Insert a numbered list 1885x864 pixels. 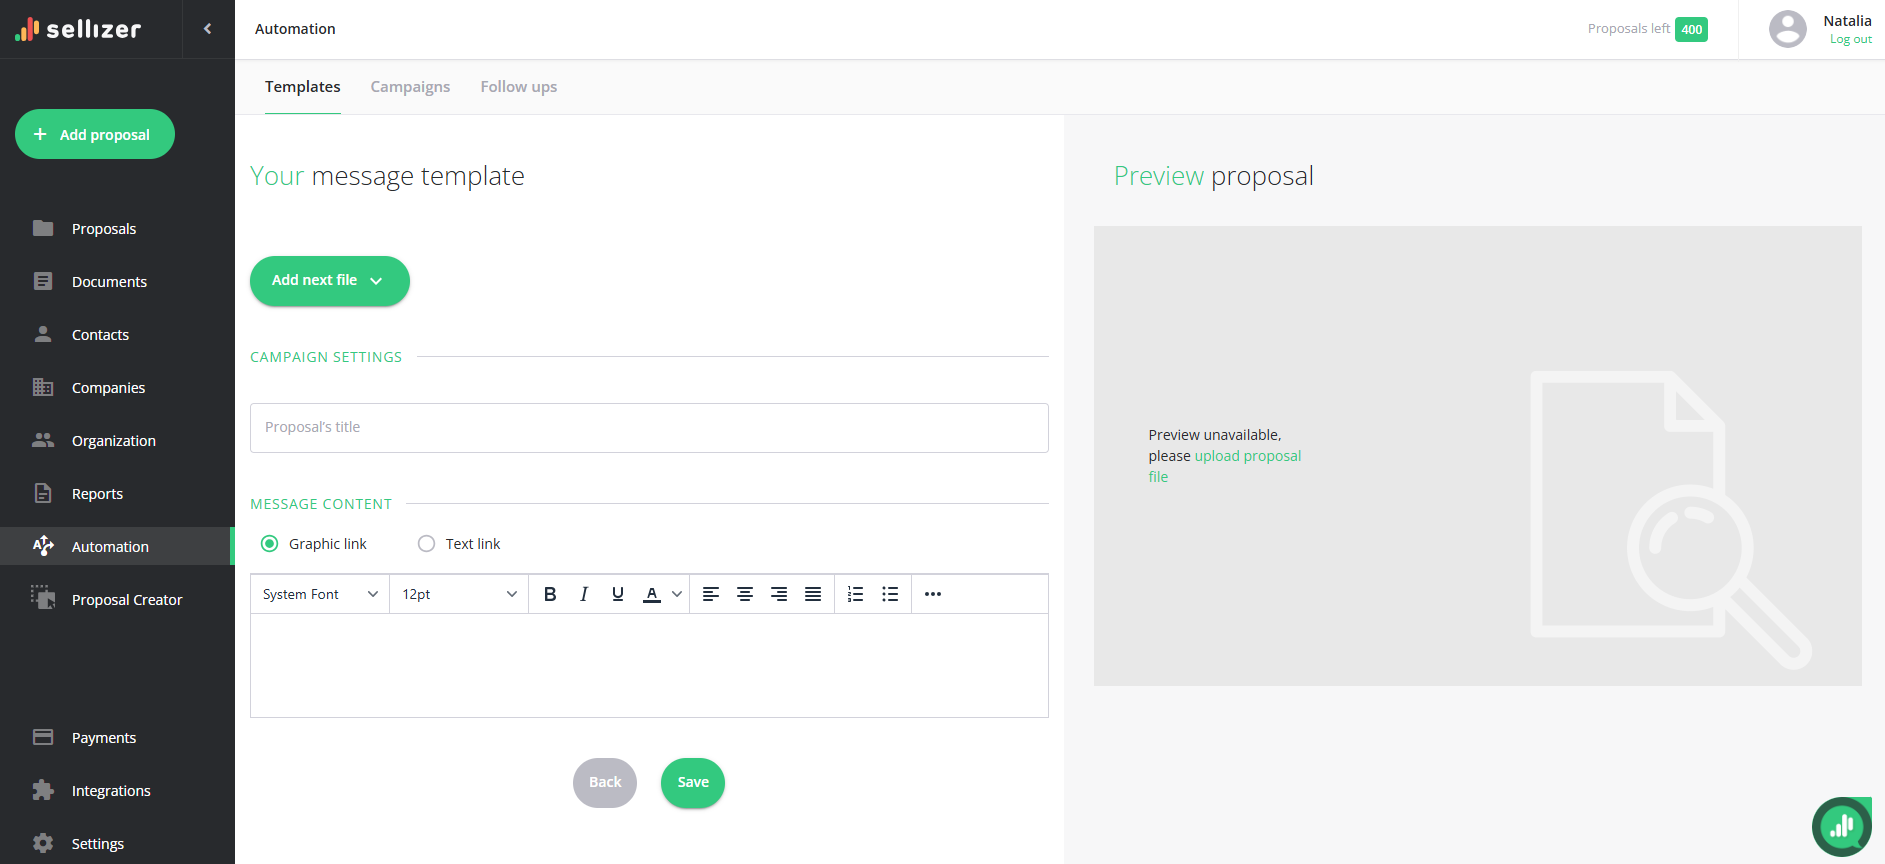(x=856, y=594)
